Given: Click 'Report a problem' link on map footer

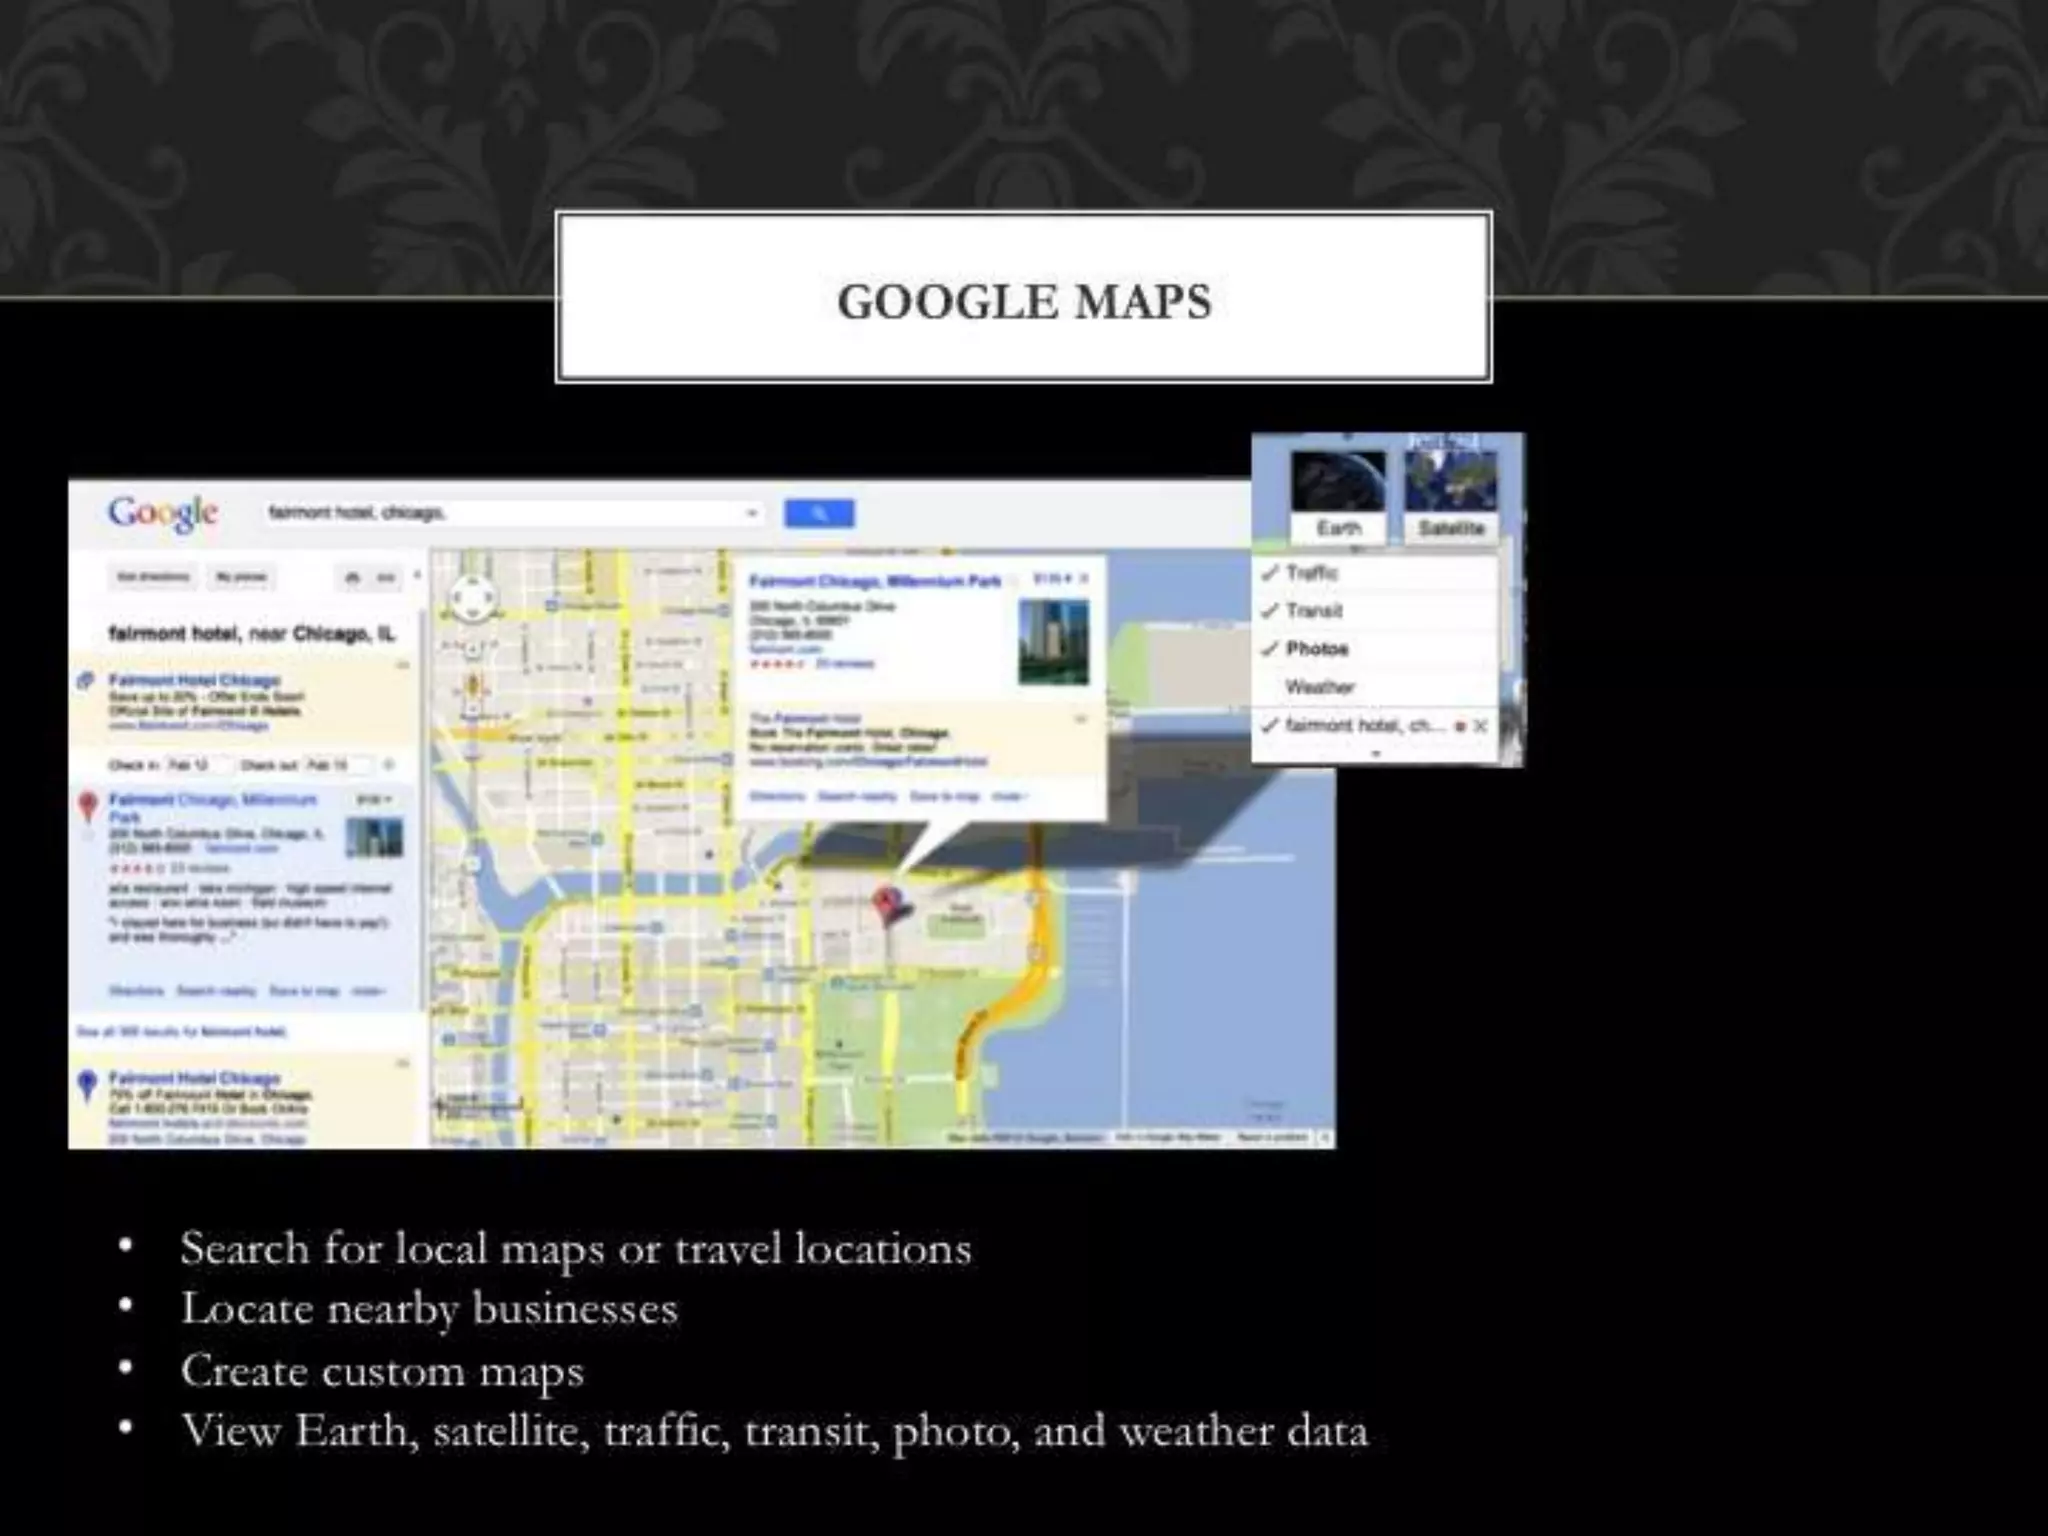Looking at the screenshot, I should coord(1271,1138).
